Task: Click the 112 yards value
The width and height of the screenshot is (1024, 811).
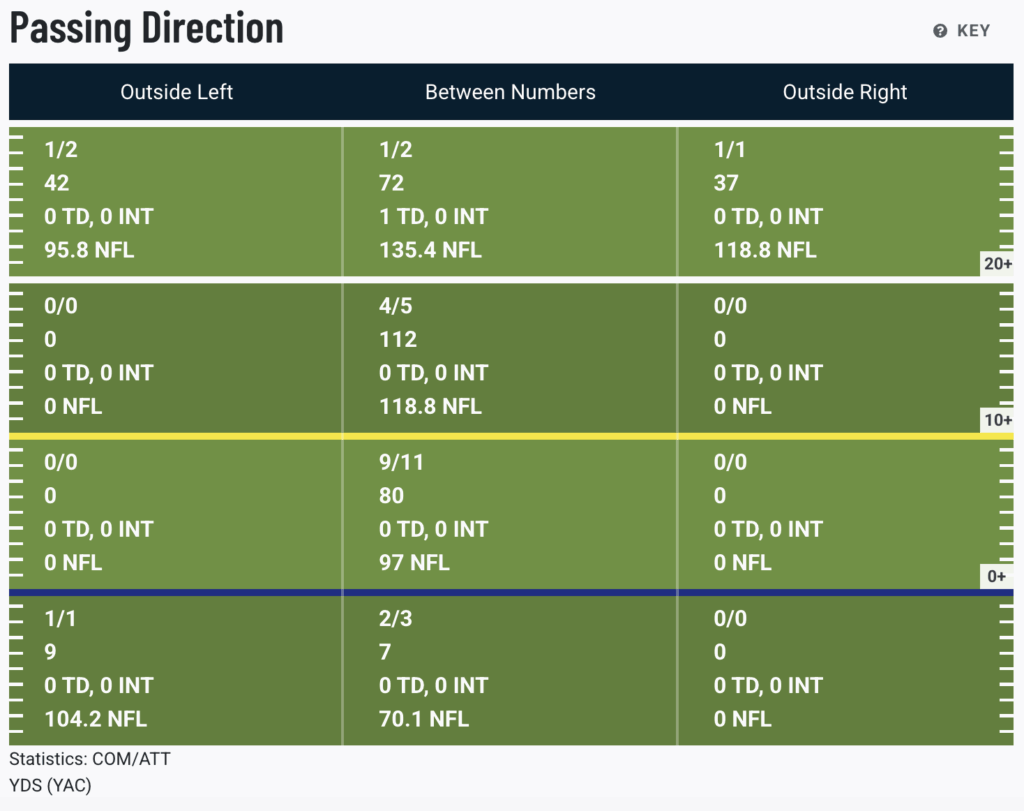Action: tap(398, 340)
